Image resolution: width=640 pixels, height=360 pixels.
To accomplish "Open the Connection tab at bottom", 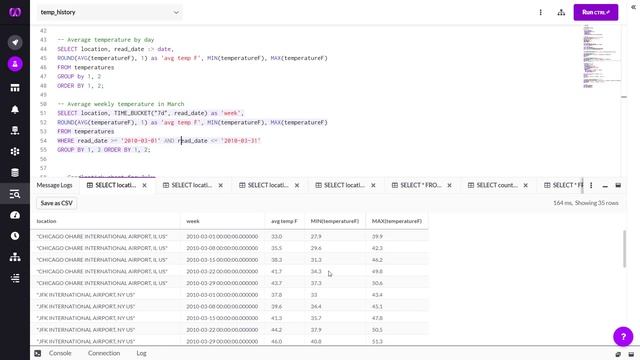I will [x=104, y=353].
